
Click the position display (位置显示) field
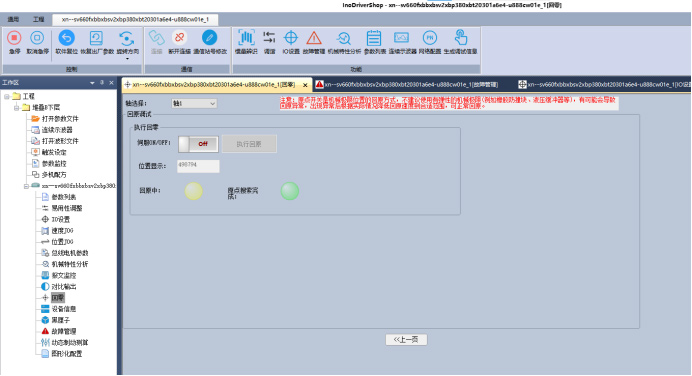(x=198, y=166)
